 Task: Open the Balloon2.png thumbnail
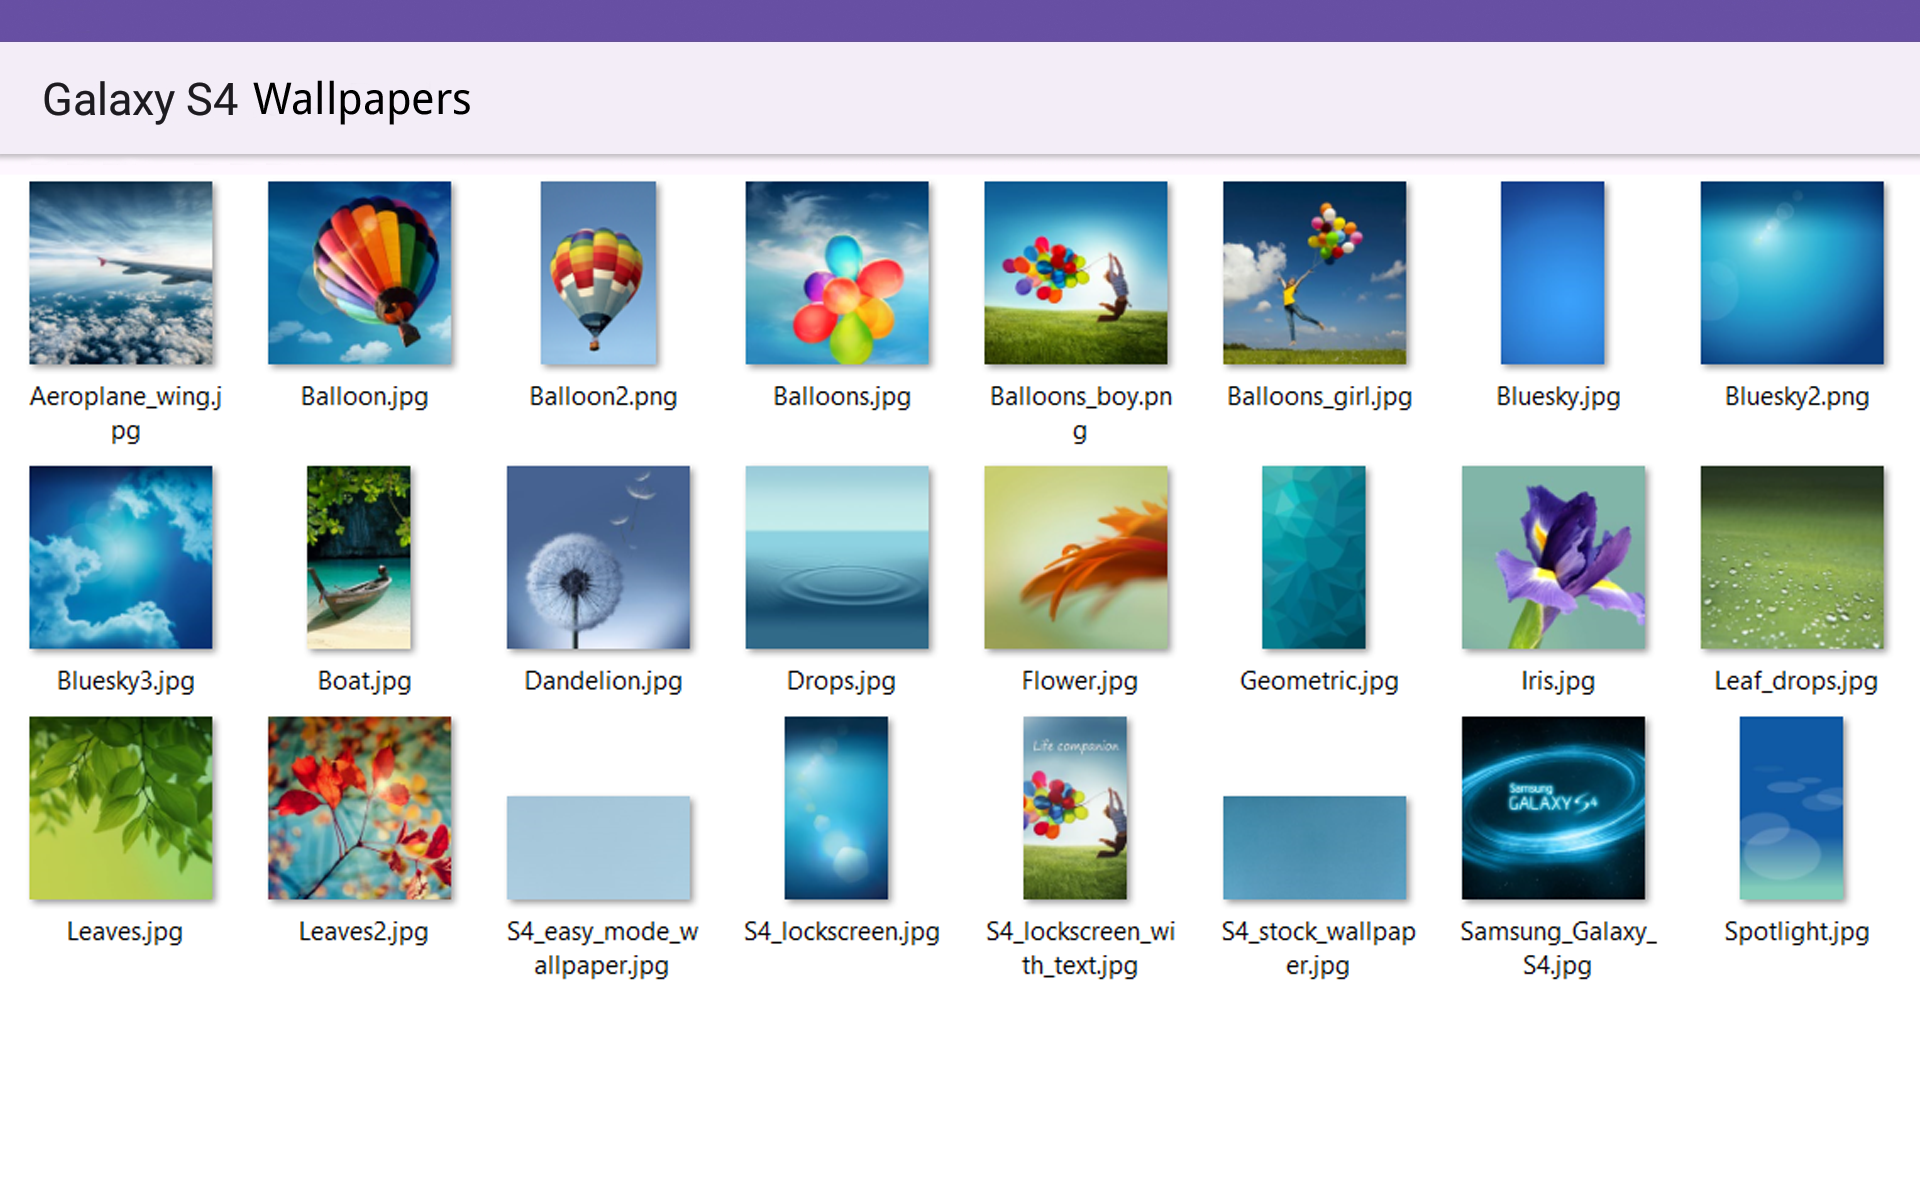[x=598, y=272]
